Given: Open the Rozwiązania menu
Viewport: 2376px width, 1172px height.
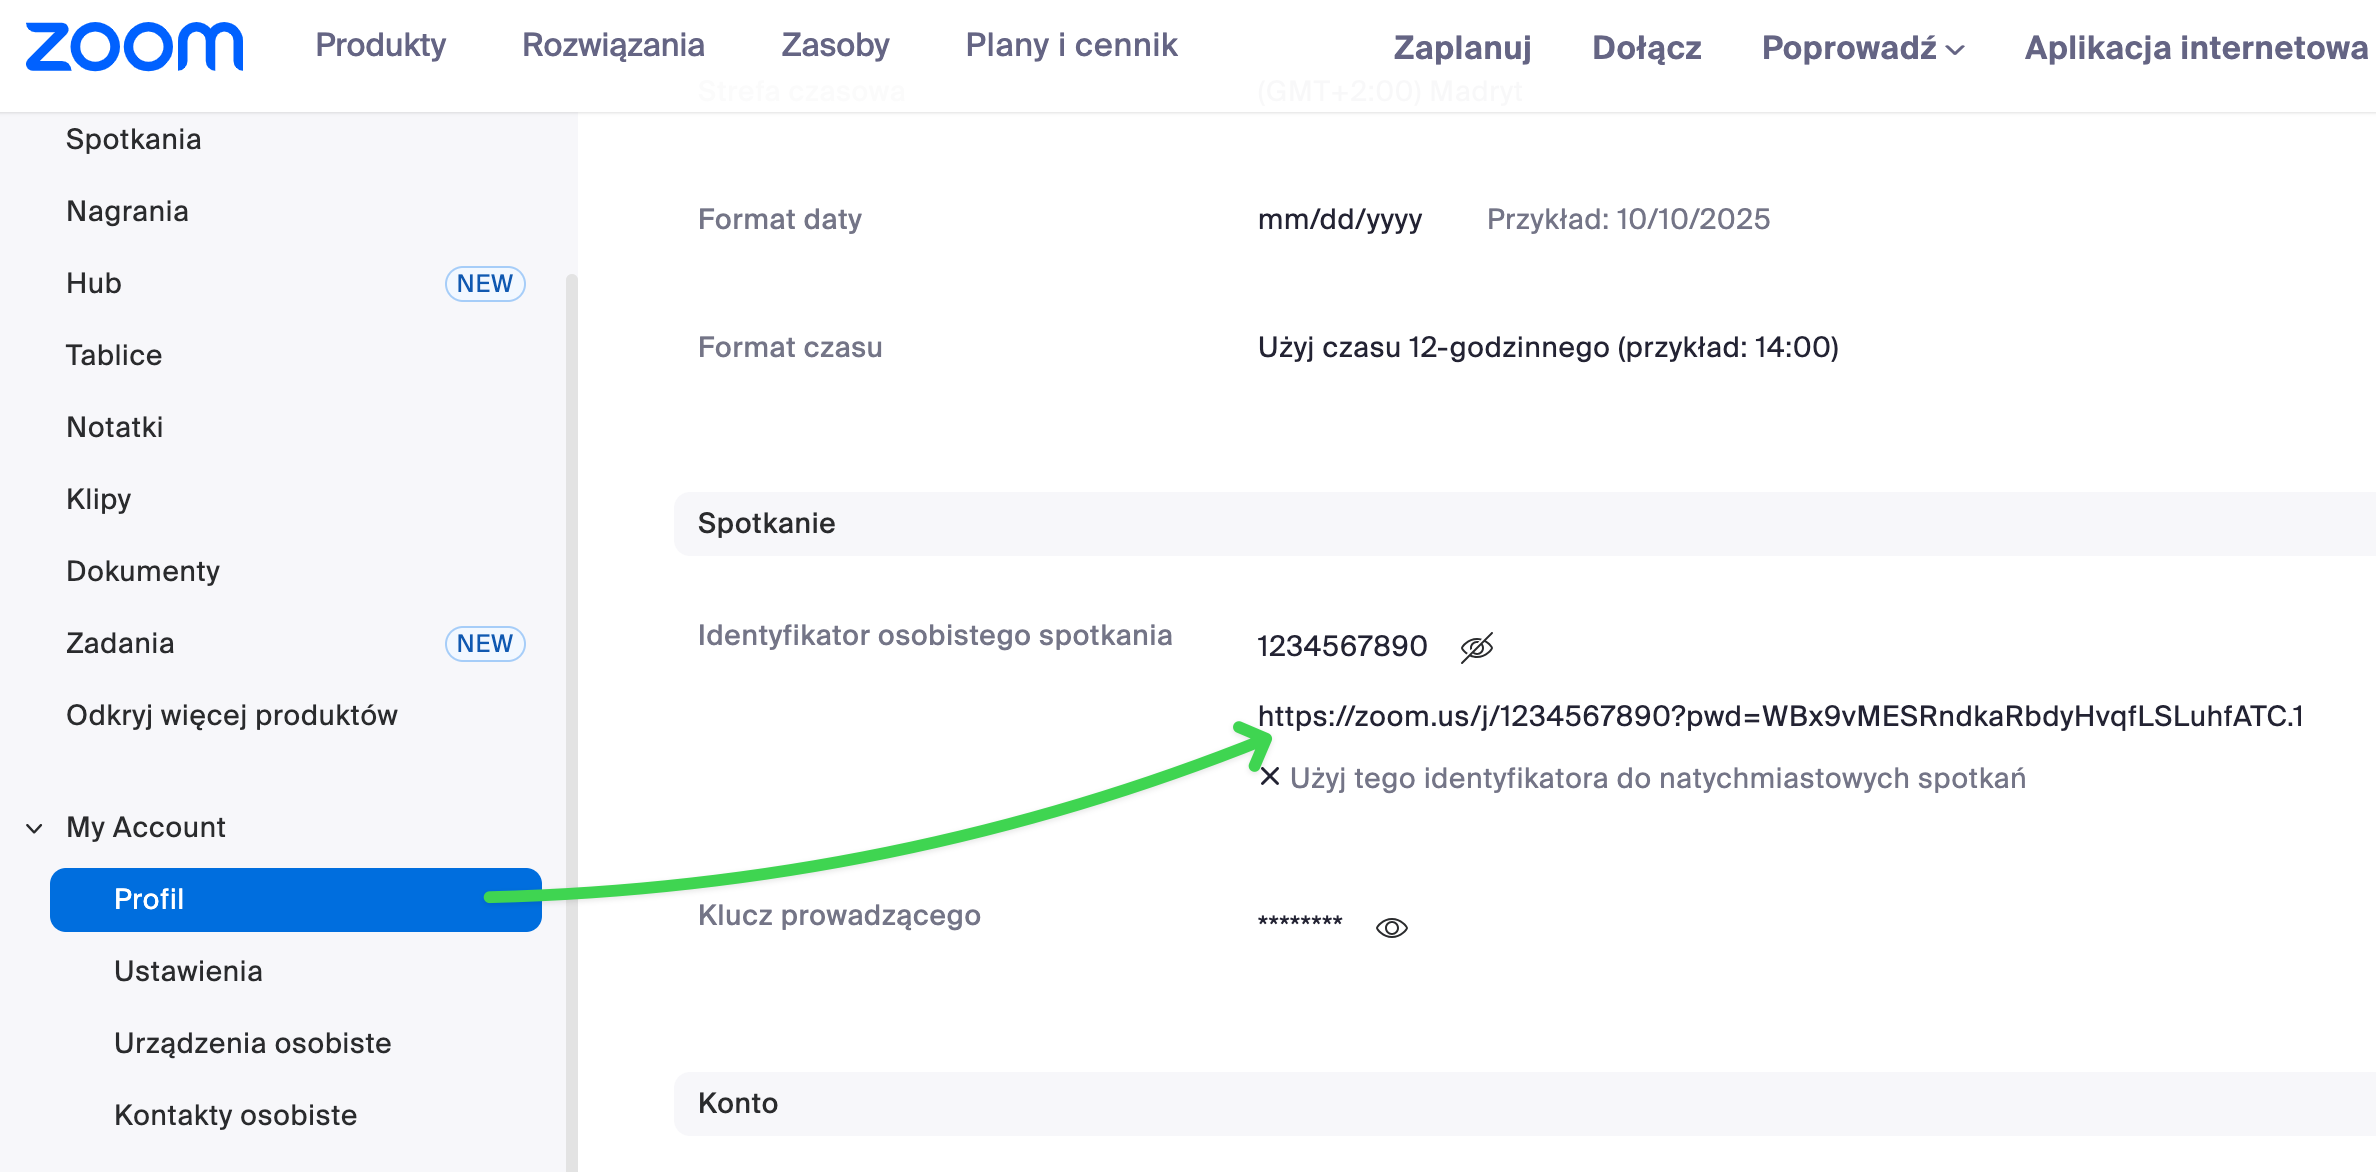Looking at the screenshot, I should tap(613, 45).
